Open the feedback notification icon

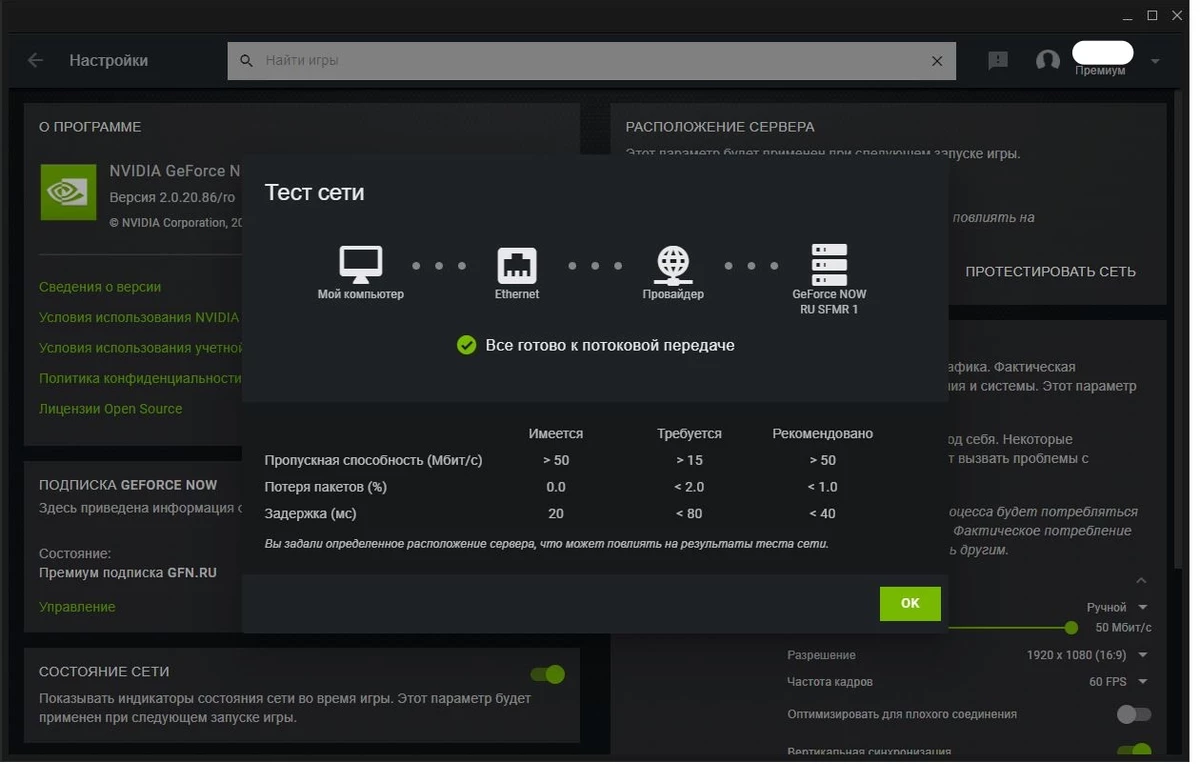(x=998, y=60)
